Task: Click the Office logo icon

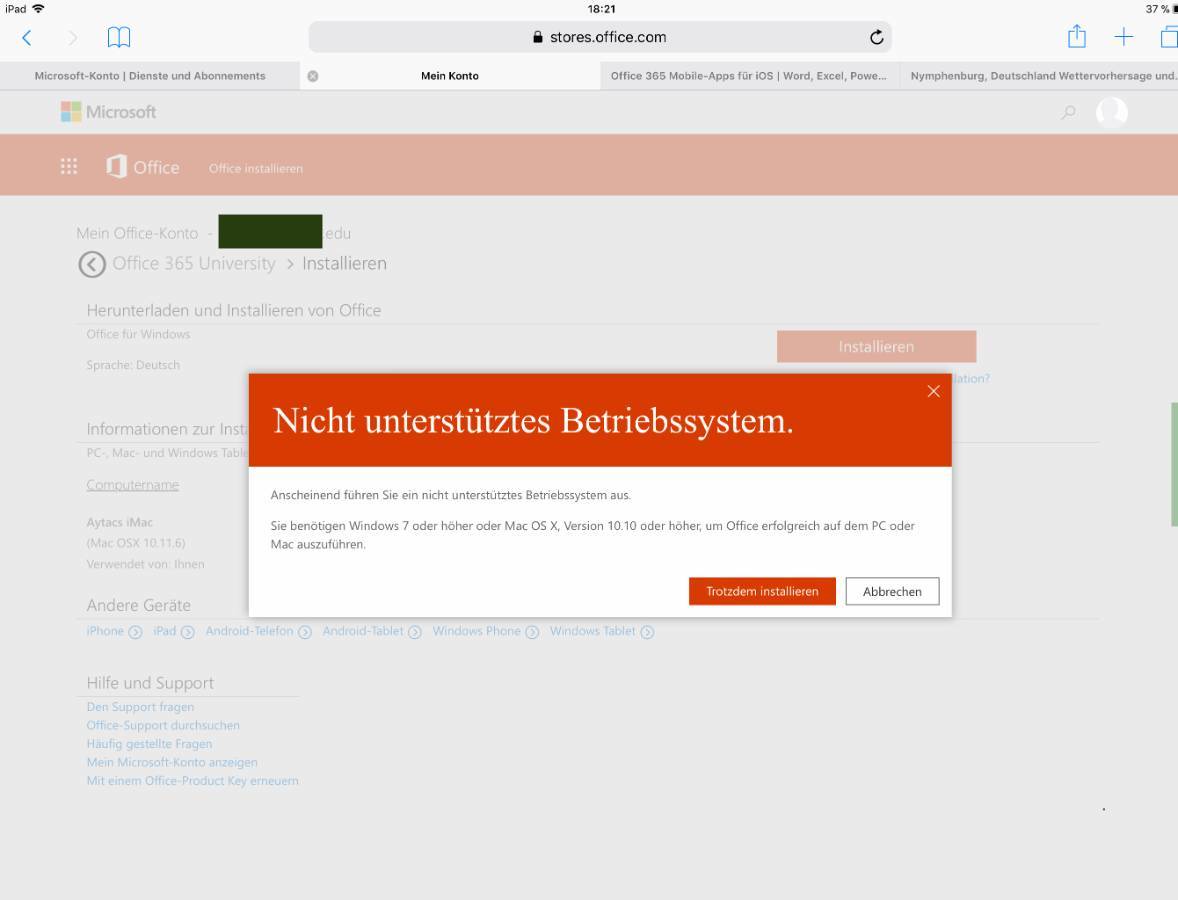Action: 116,166
